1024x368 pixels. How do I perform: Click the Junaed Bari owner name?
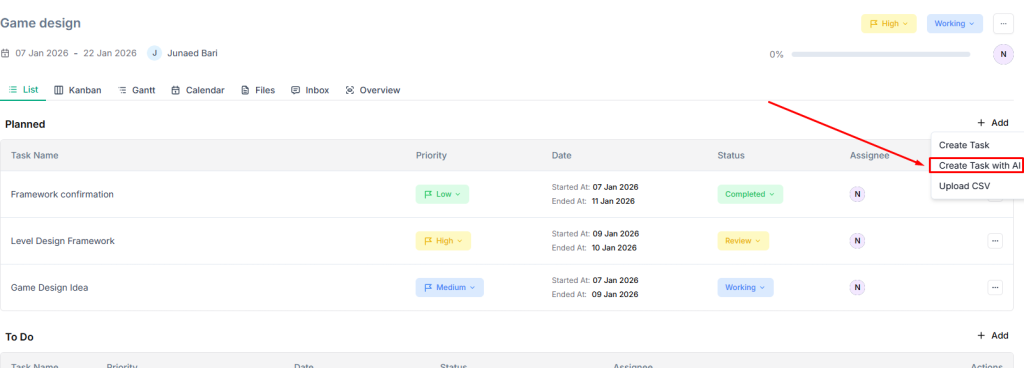tap(193, 54)
